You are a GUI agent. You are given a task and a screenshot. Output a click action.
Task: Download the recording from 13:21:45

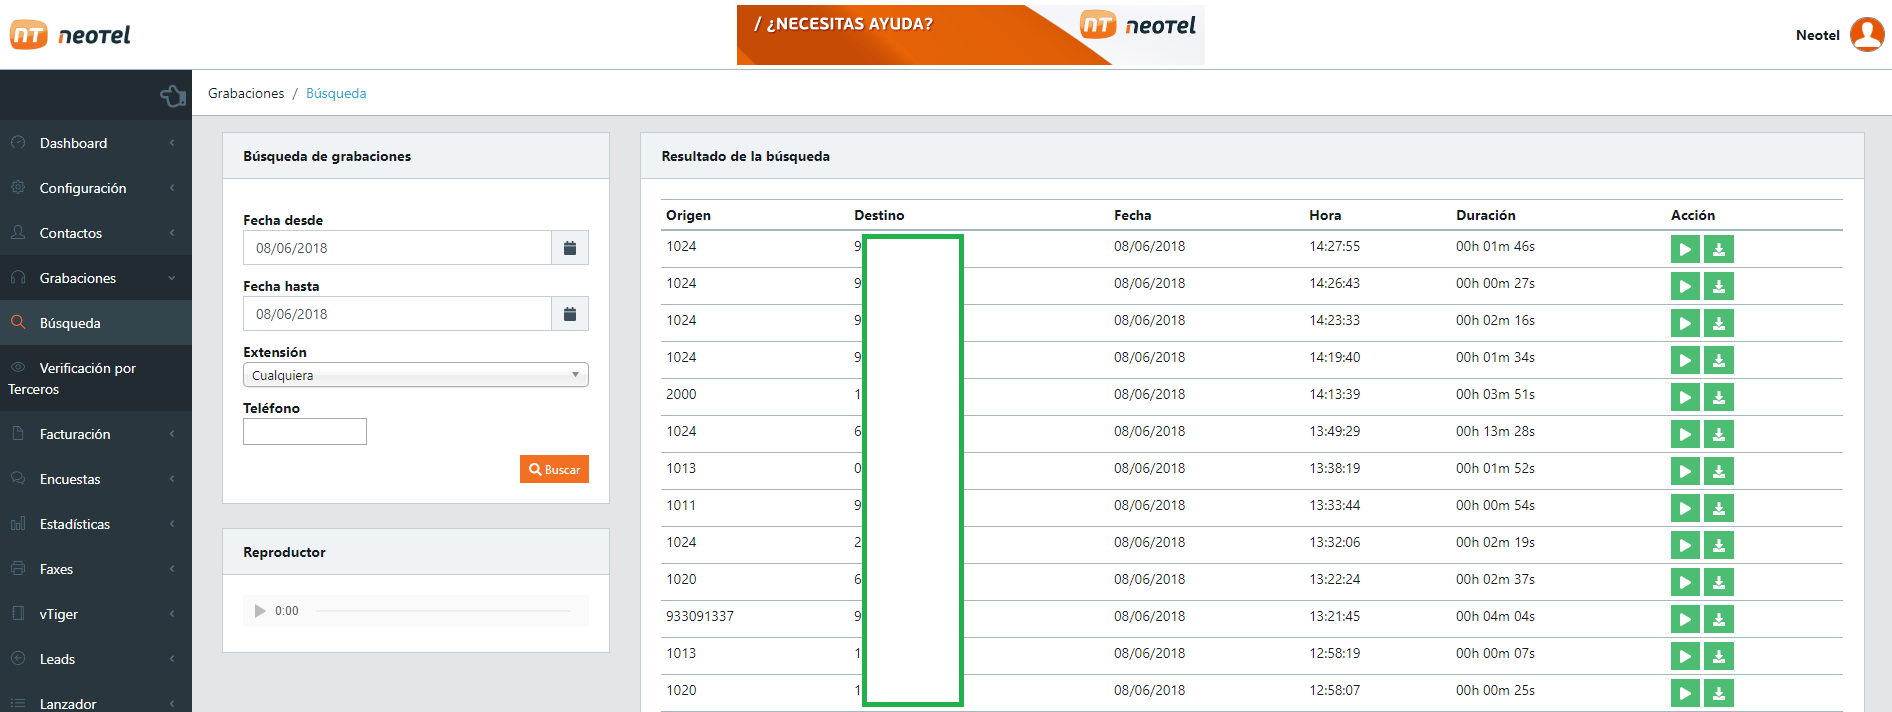(x=1718, y=619)
